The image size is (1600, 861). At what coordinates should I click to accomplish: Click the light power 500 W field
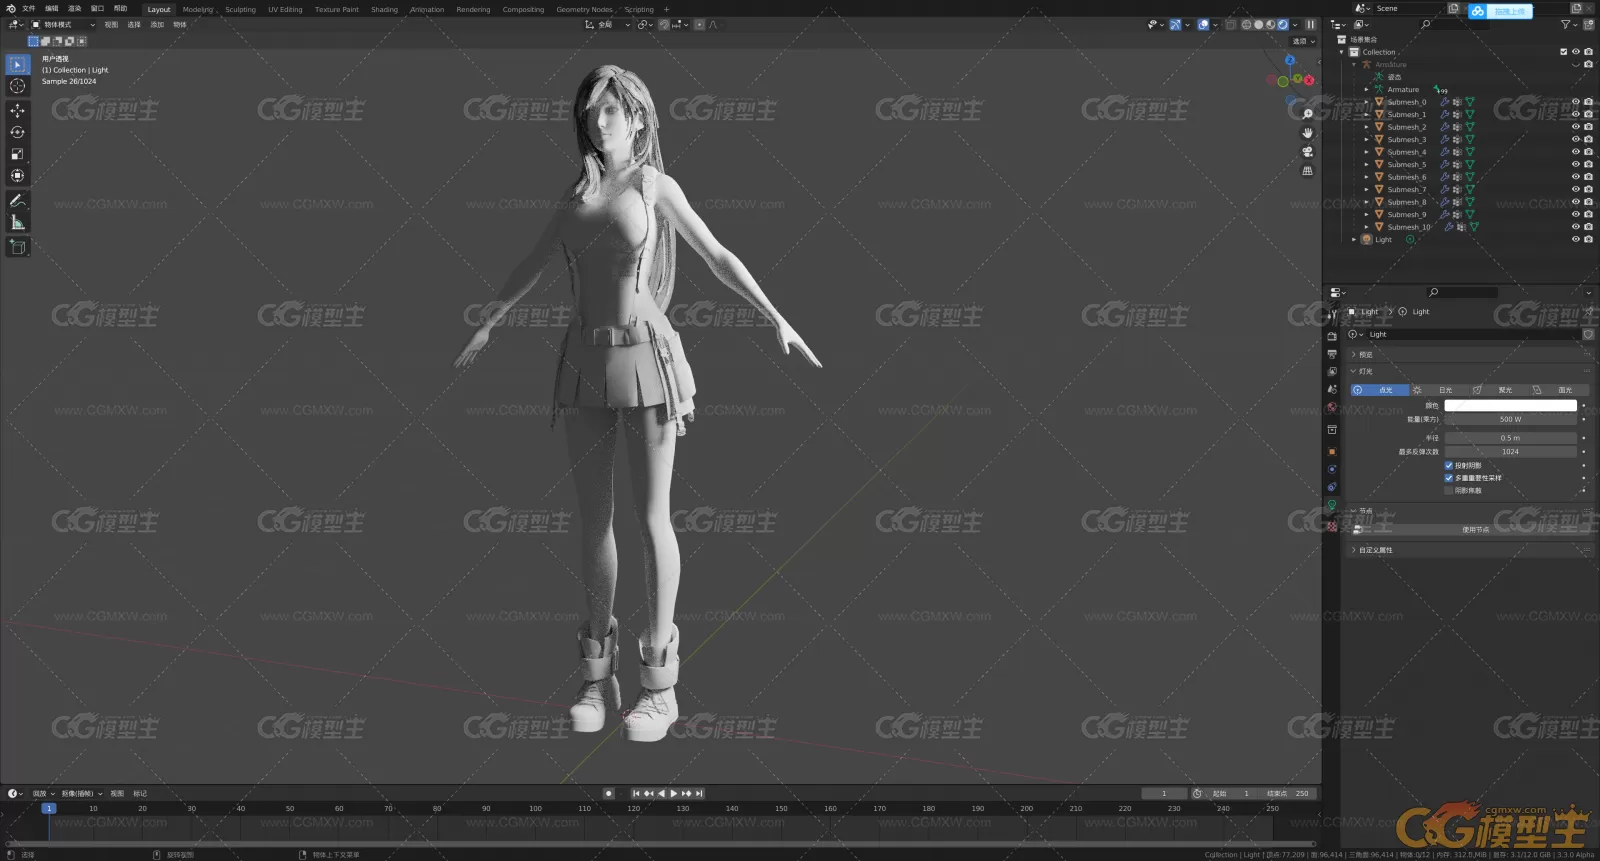coord(1510,419)
